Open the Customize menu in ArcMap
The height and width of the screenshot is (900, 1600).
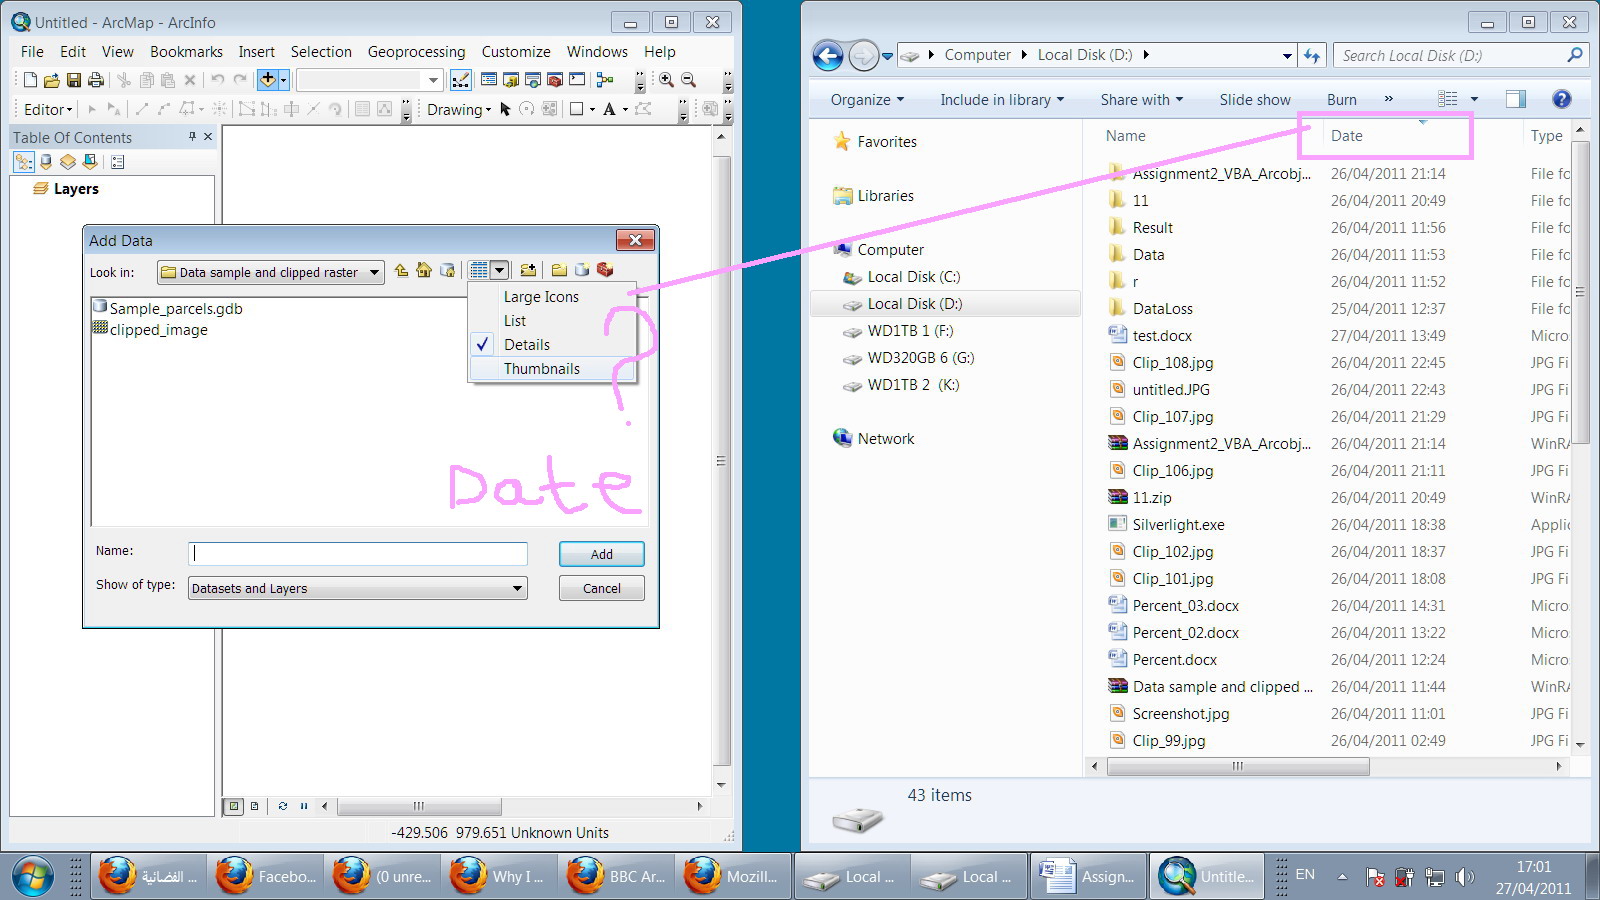516,51
